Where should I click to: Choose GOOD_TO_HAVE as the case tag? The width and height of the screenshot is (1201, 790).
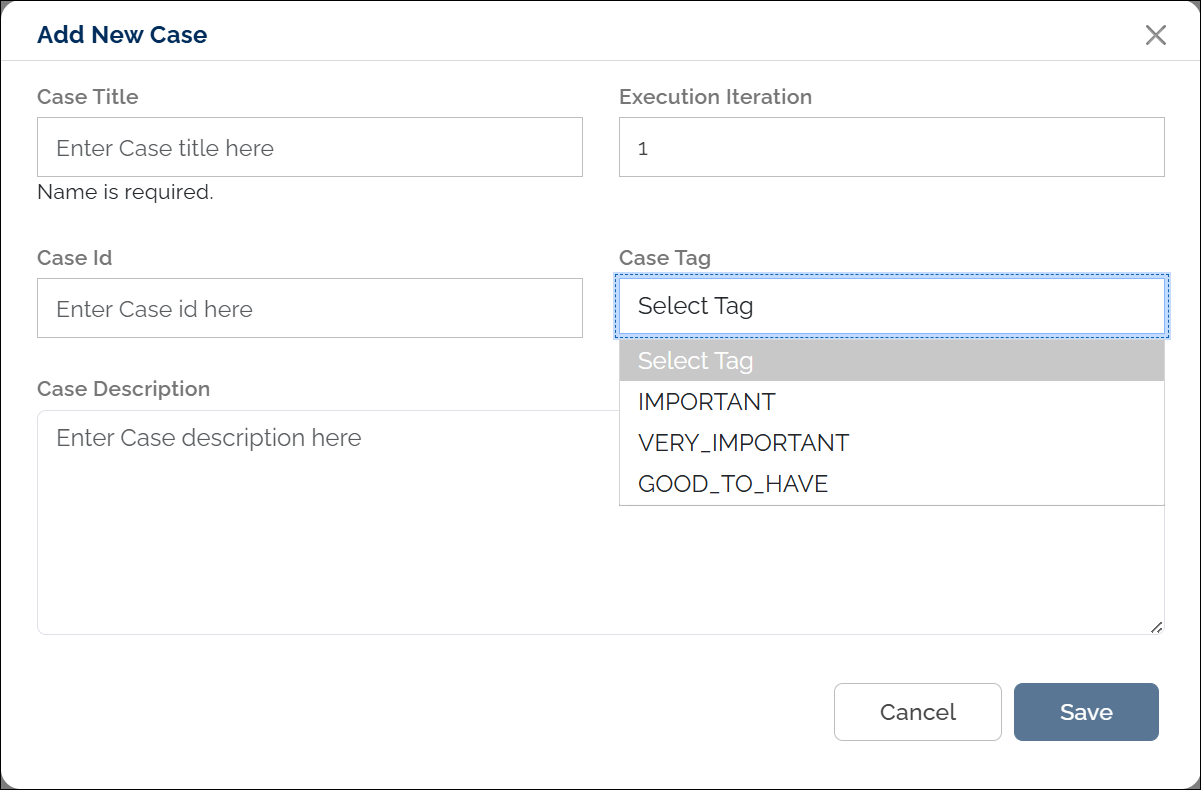pos(733,483)
